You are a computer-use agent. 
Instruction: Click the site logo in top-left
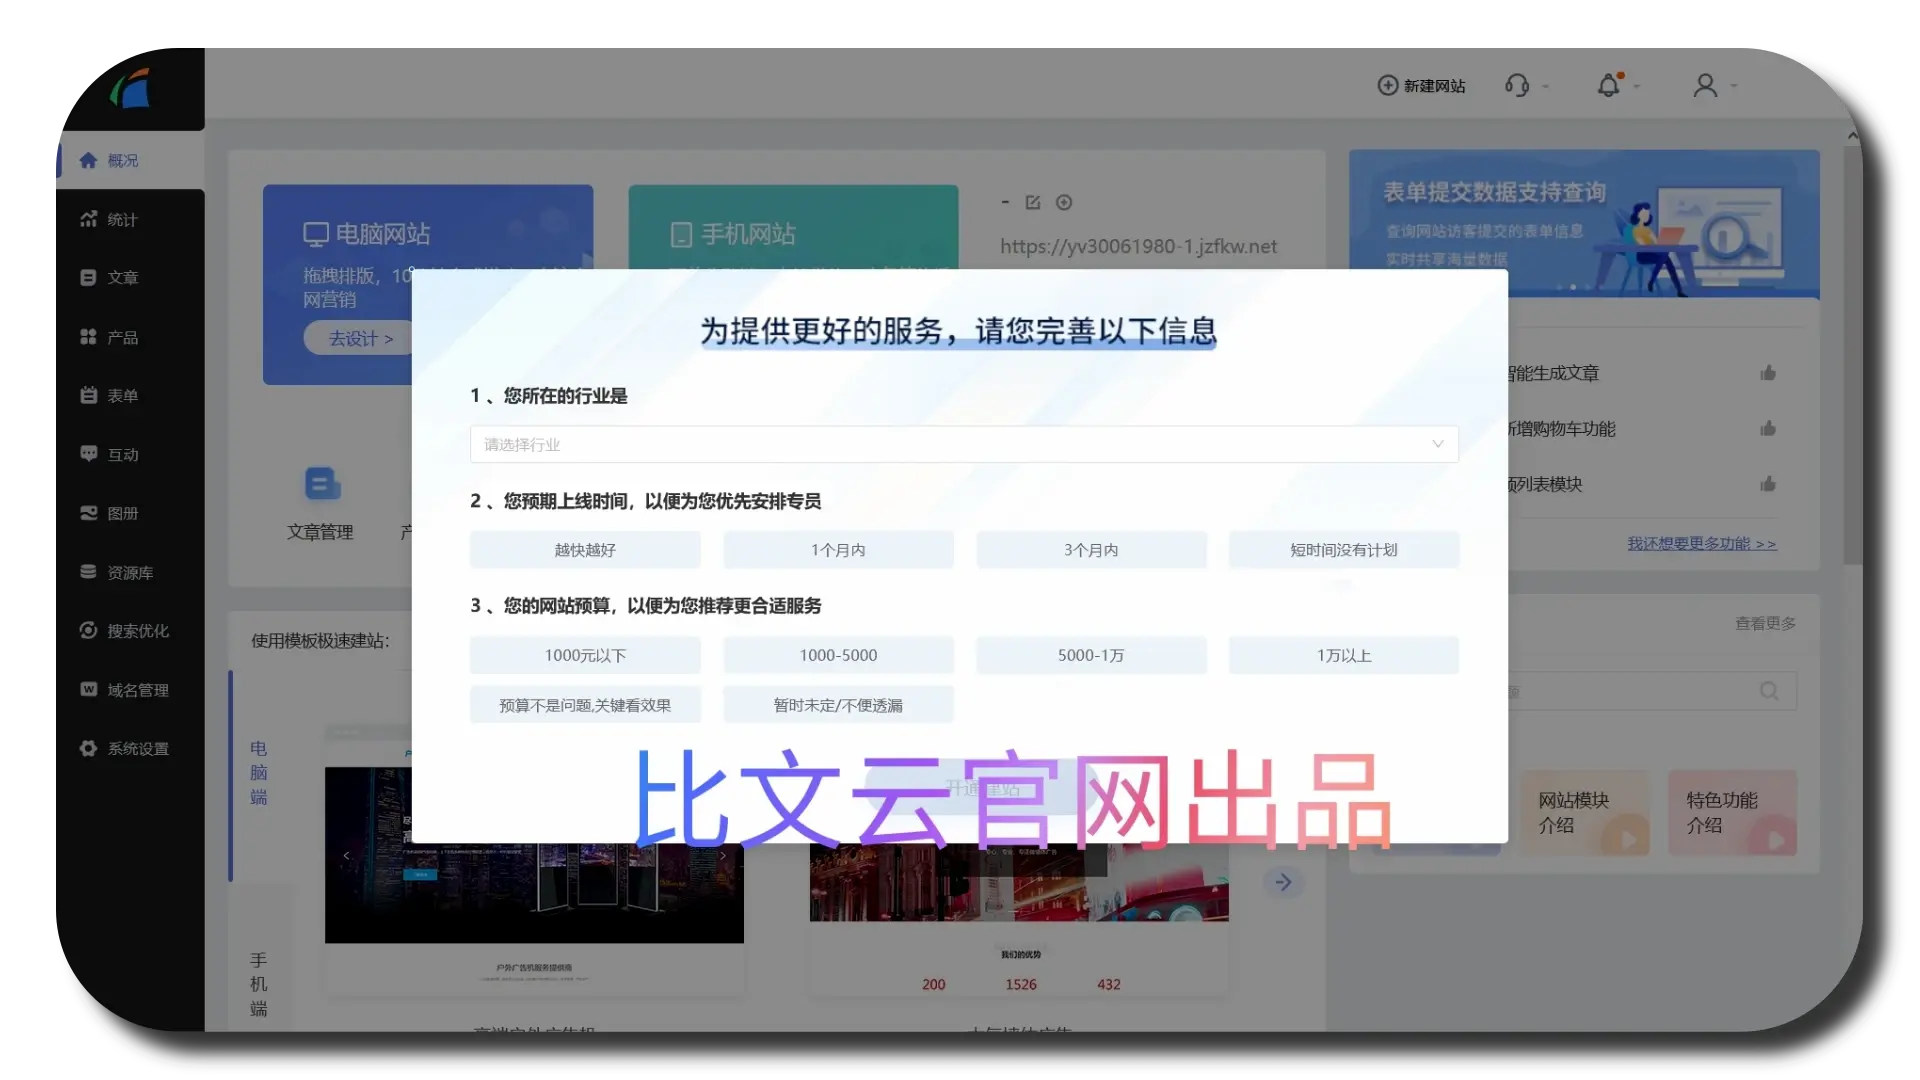point(130,88)
